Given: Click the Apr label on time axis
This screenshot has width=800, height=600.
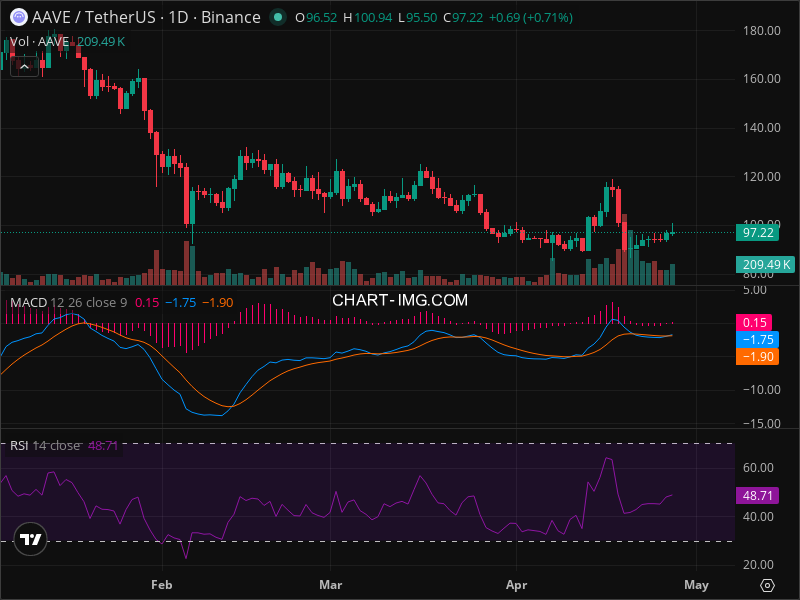Looking at the screenshot, I should pyautogui.click(x=516, y=585).
